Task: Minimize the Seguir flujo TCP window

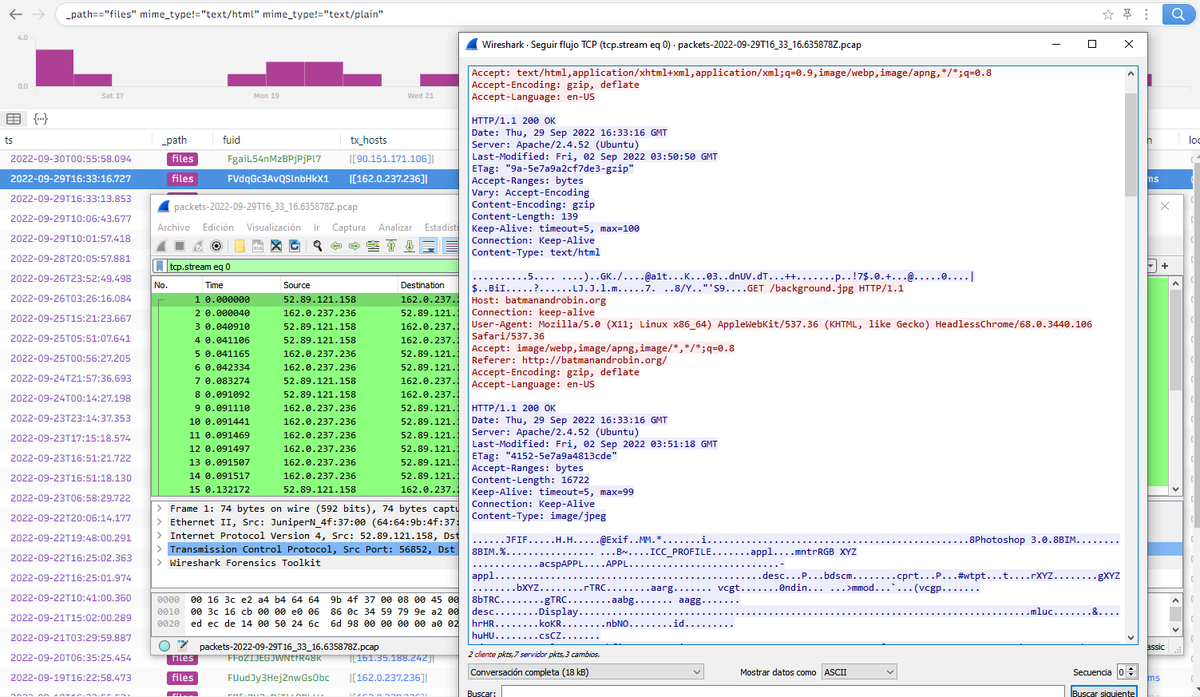Action: tap(1054, 44)
